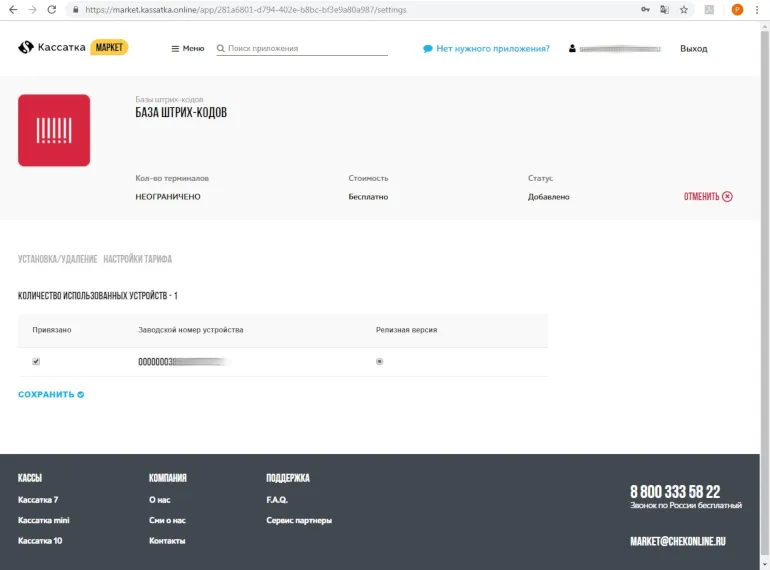The width and height of the screenshot is (770, 570).
Task: Click the НЕОГРАНИЧЕНО terminals value
Action: point(168,197)
